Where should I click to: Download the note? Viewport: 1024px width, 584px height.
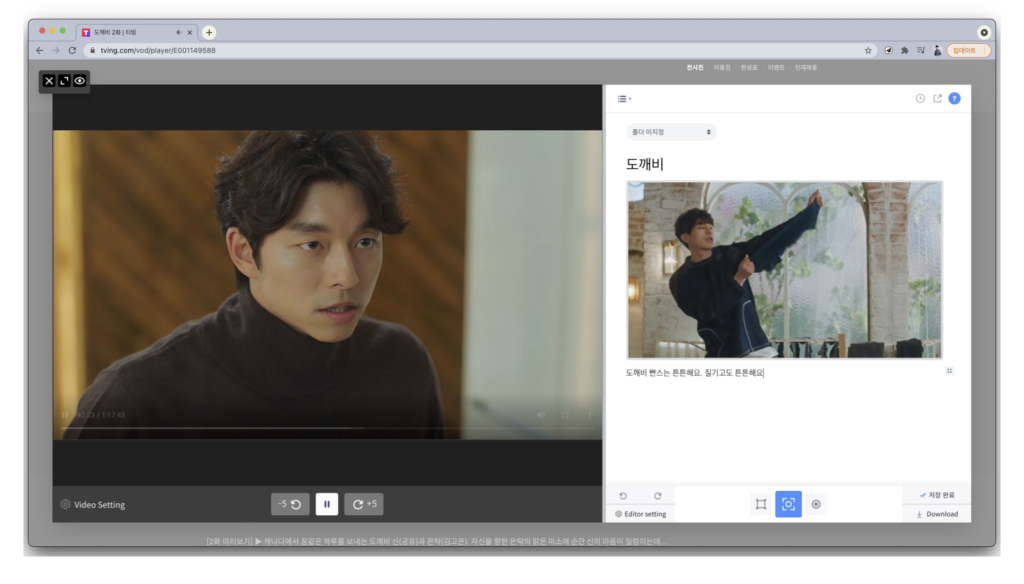[937, 514]
